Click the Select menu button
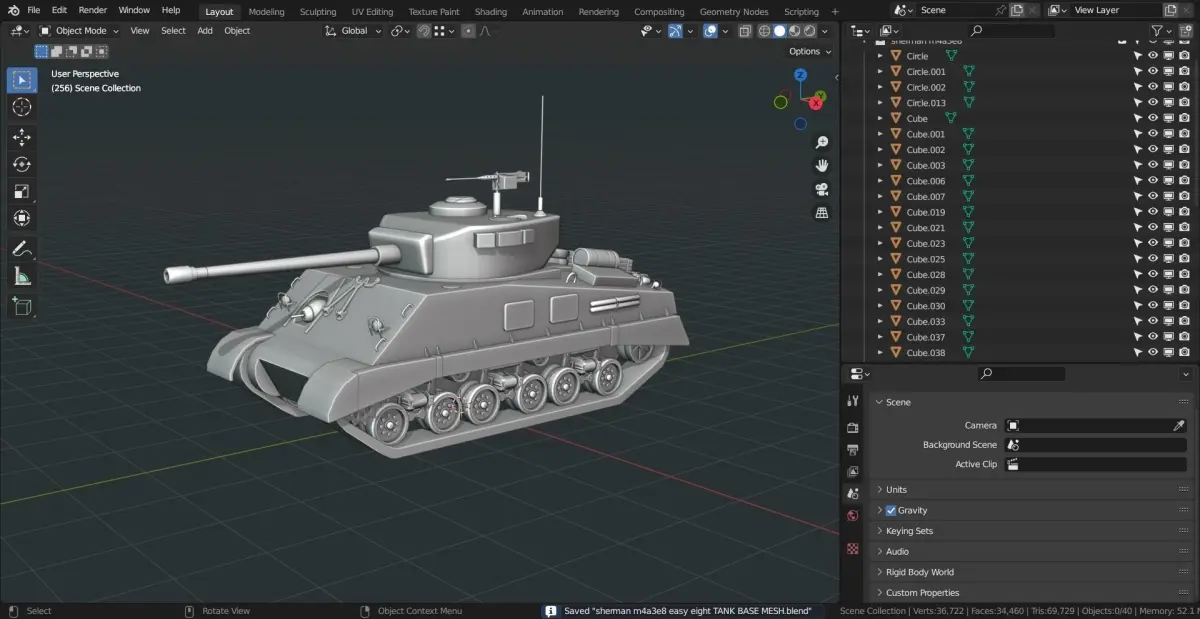 click(173, 31)
